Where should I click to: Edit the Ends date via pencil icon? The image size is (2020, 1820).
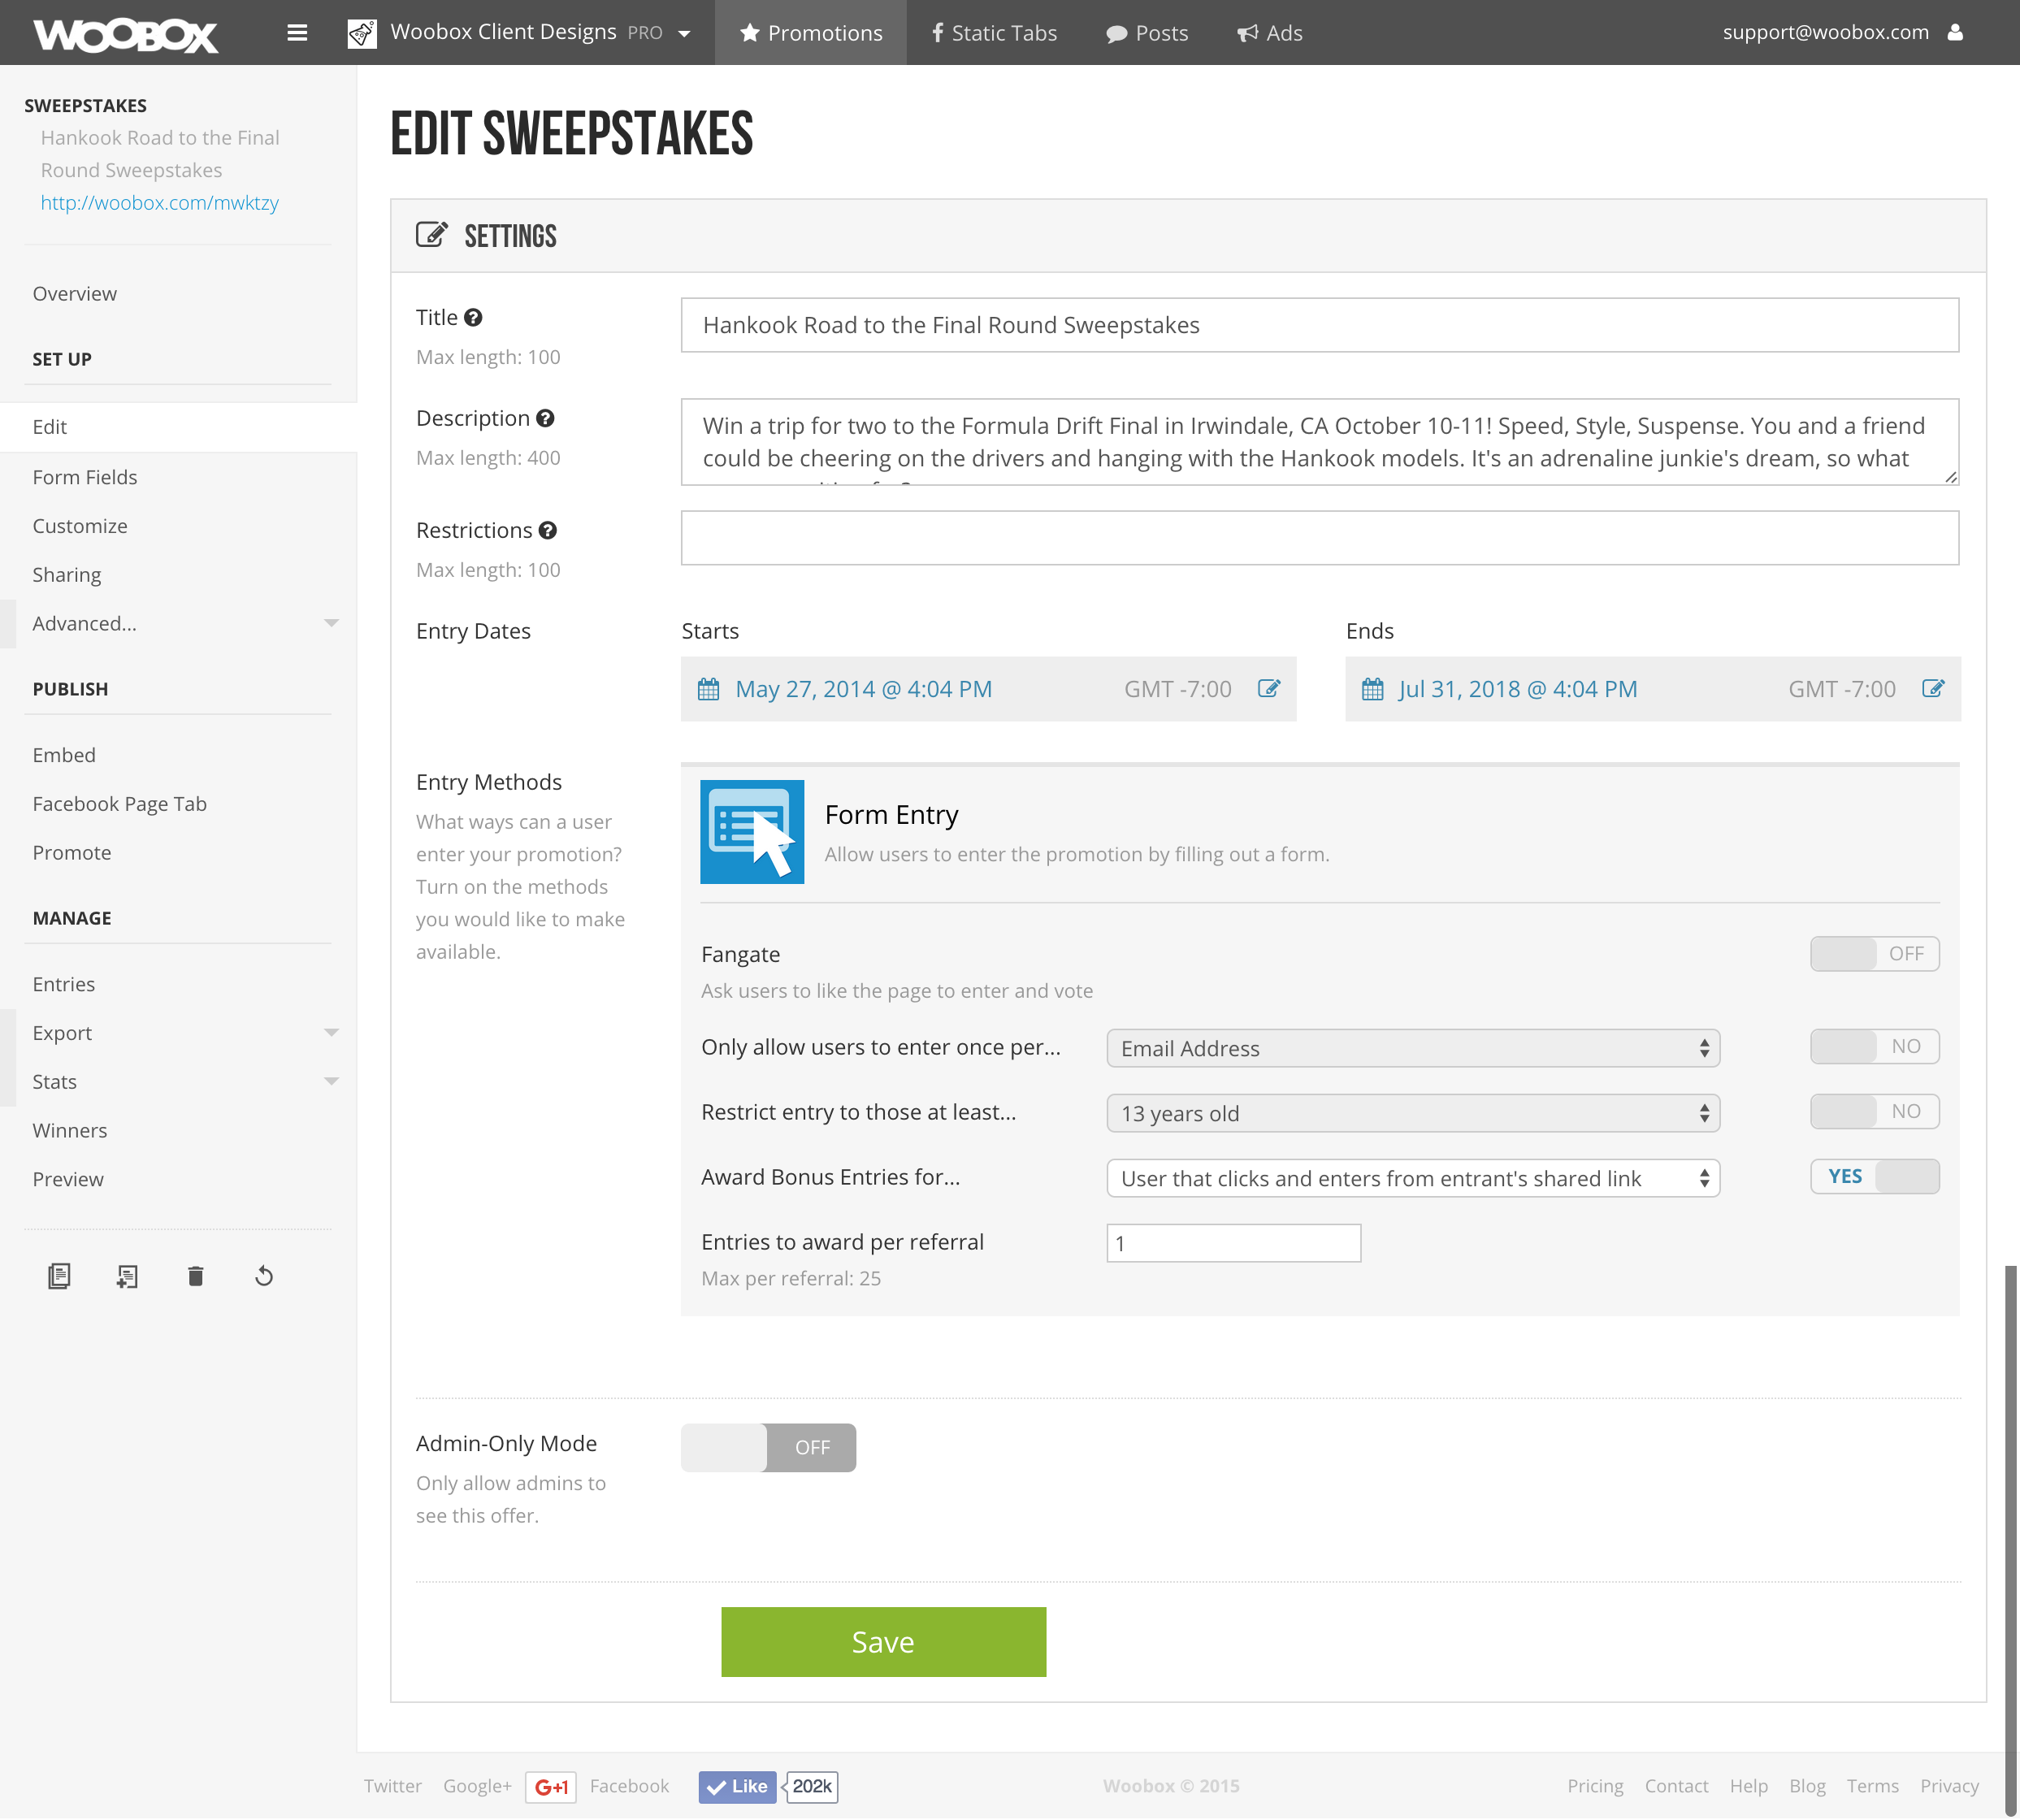pyautogui.click(x=1933, y=689)
